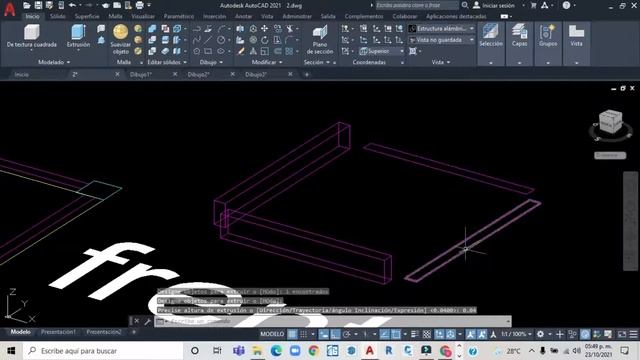Click the command line customize wrench icon
The width and height of the screenshot is (640, 360).
[x=147, y=321]
